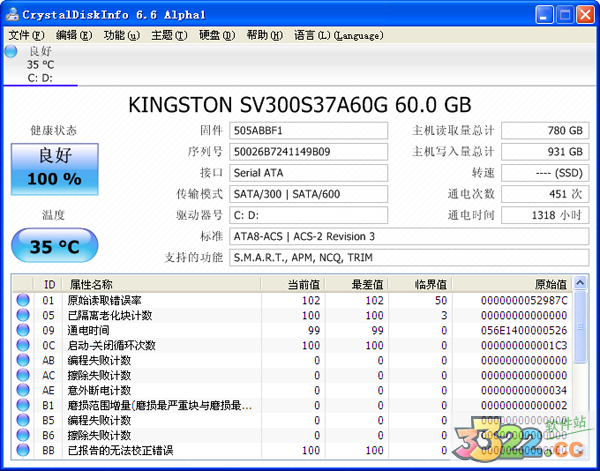Image resolution: width=600 pixels, height=471 pixels.
Task: Select the 意外断电计数 attribute row
Action: click(x=293, y=390)
